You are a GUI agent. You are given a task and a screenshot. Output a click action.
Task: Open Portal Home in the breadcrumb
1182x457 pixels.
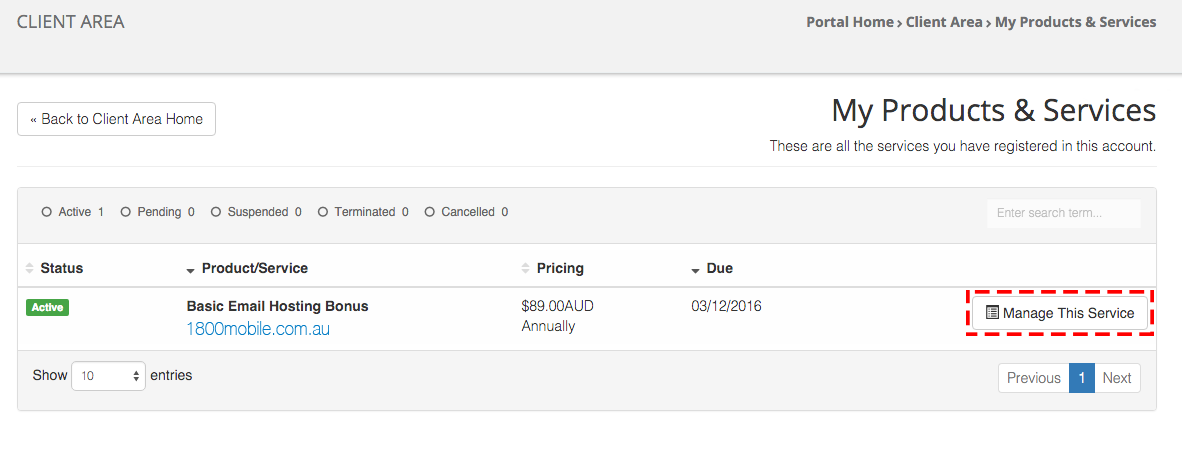coord(850,22)
